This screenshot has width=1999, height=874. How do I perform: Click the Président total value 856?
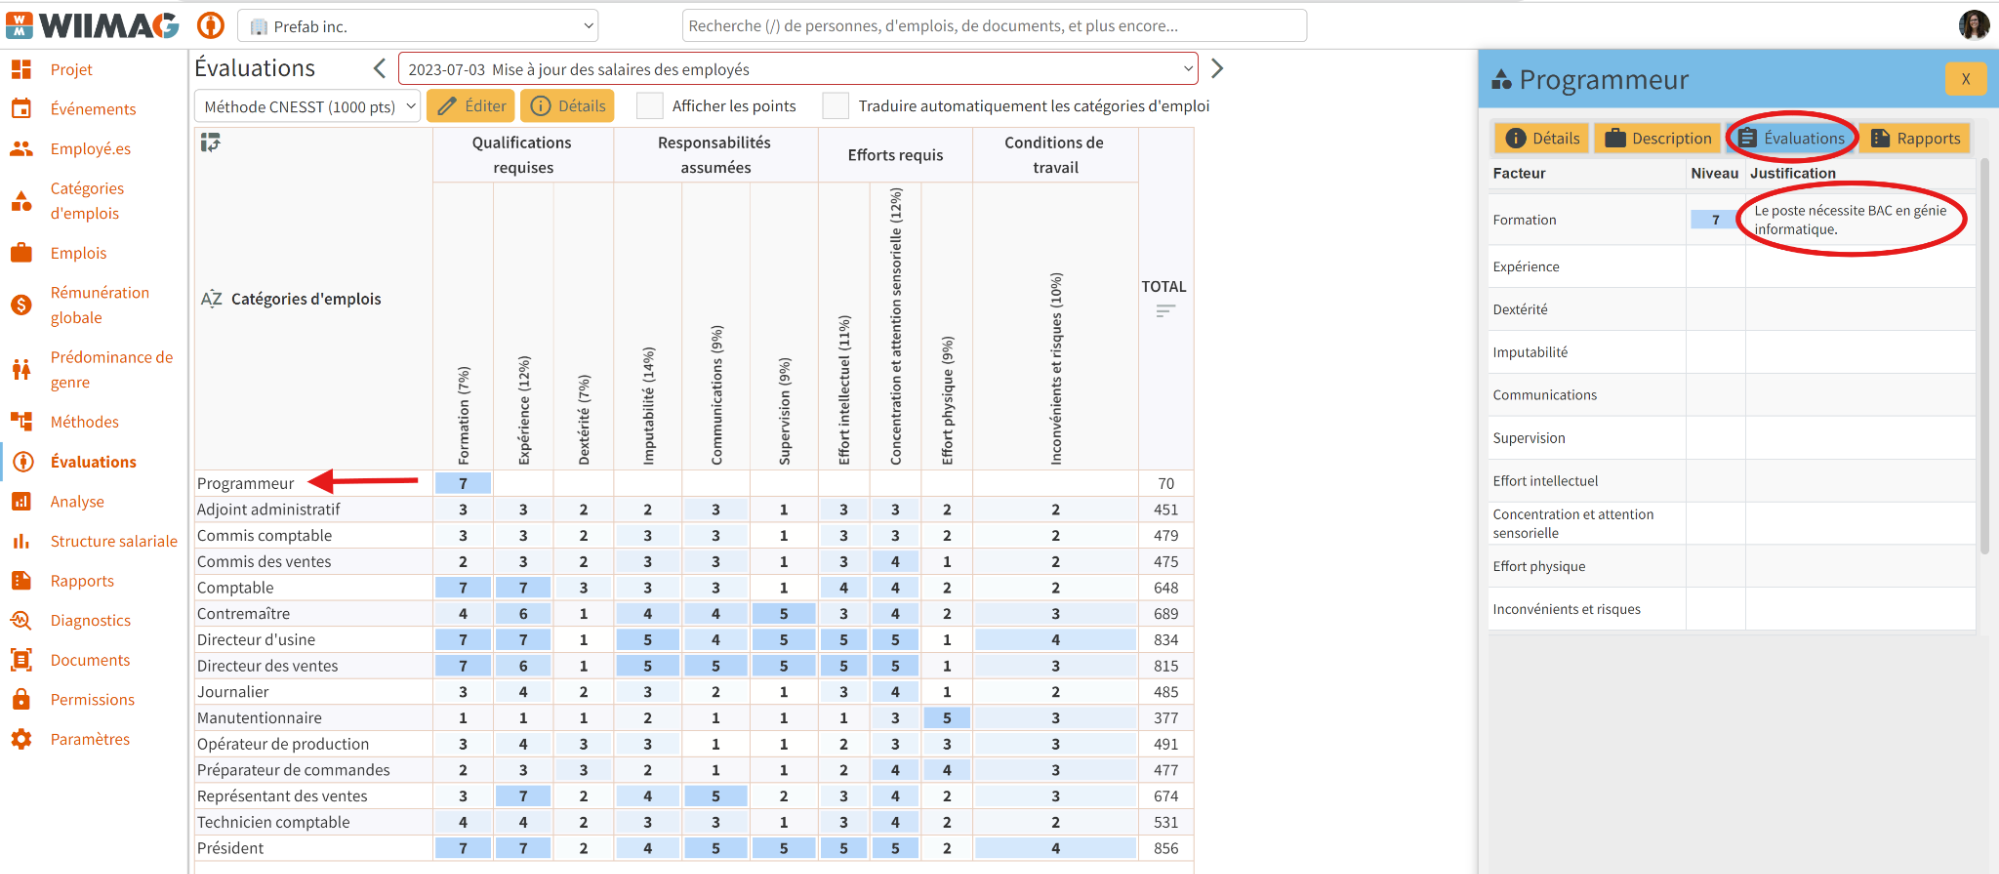tap(1166, 848)
